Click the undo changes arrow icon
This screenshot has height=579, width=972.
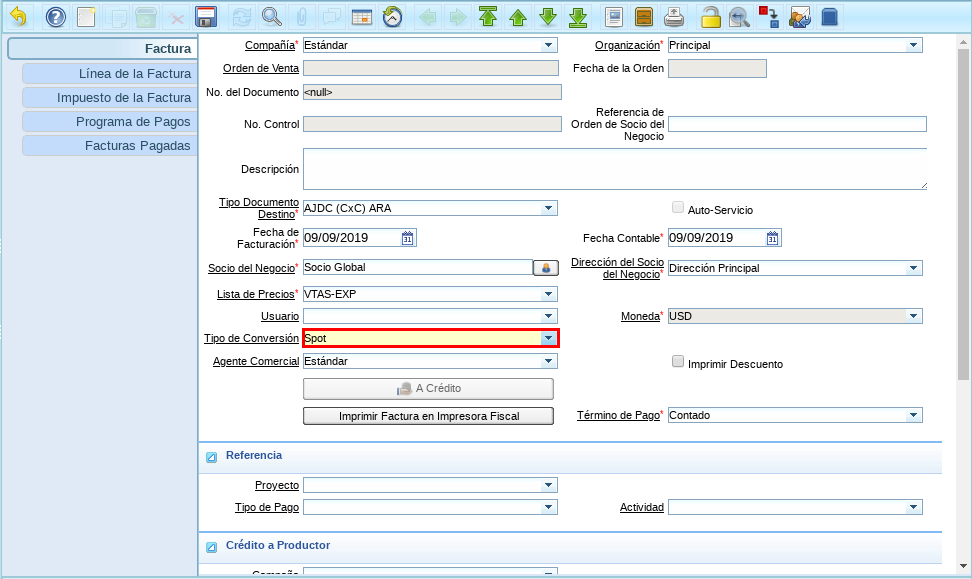pos(18,17)
